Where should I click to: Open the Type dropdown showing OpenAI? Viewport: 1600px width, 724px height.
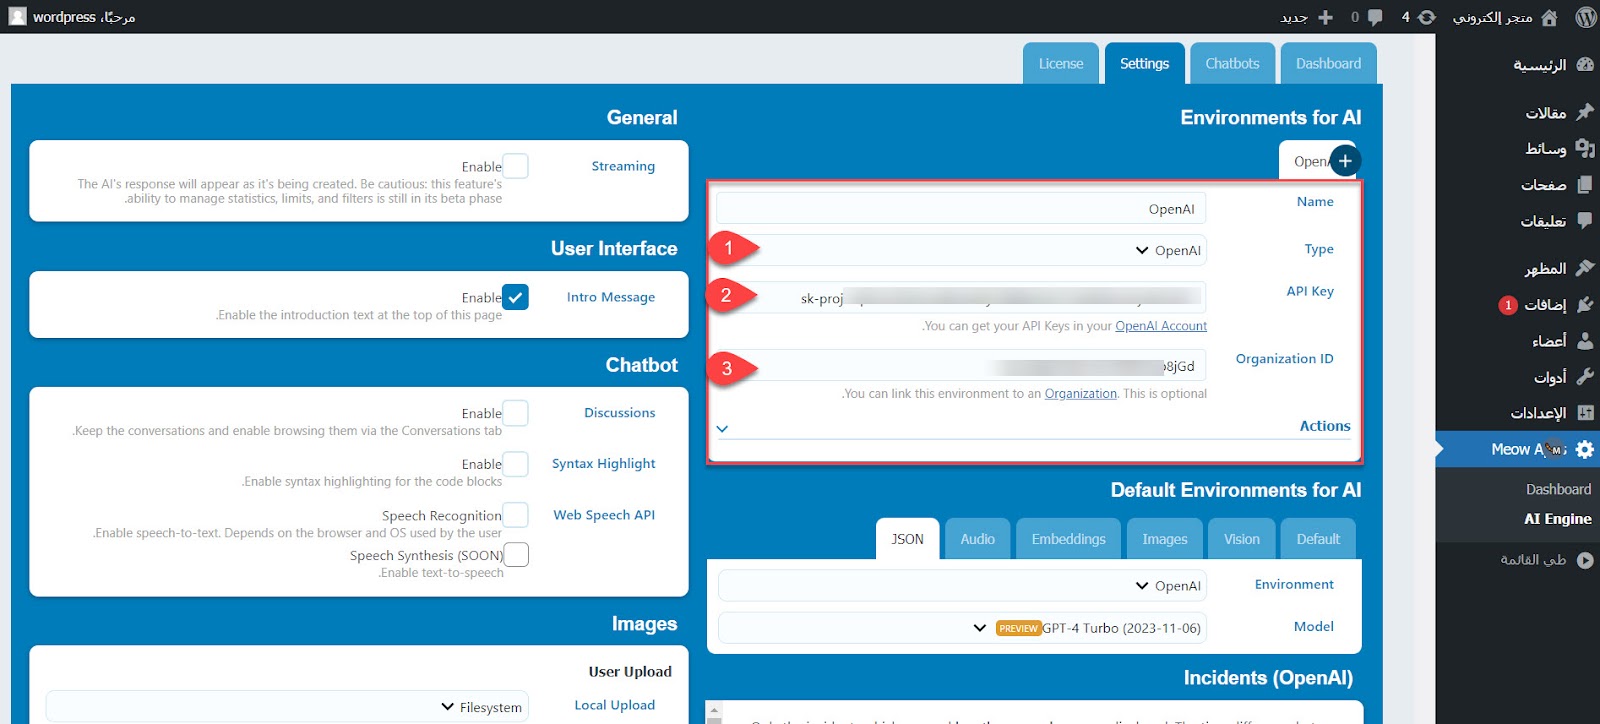[x=961, y=250]
